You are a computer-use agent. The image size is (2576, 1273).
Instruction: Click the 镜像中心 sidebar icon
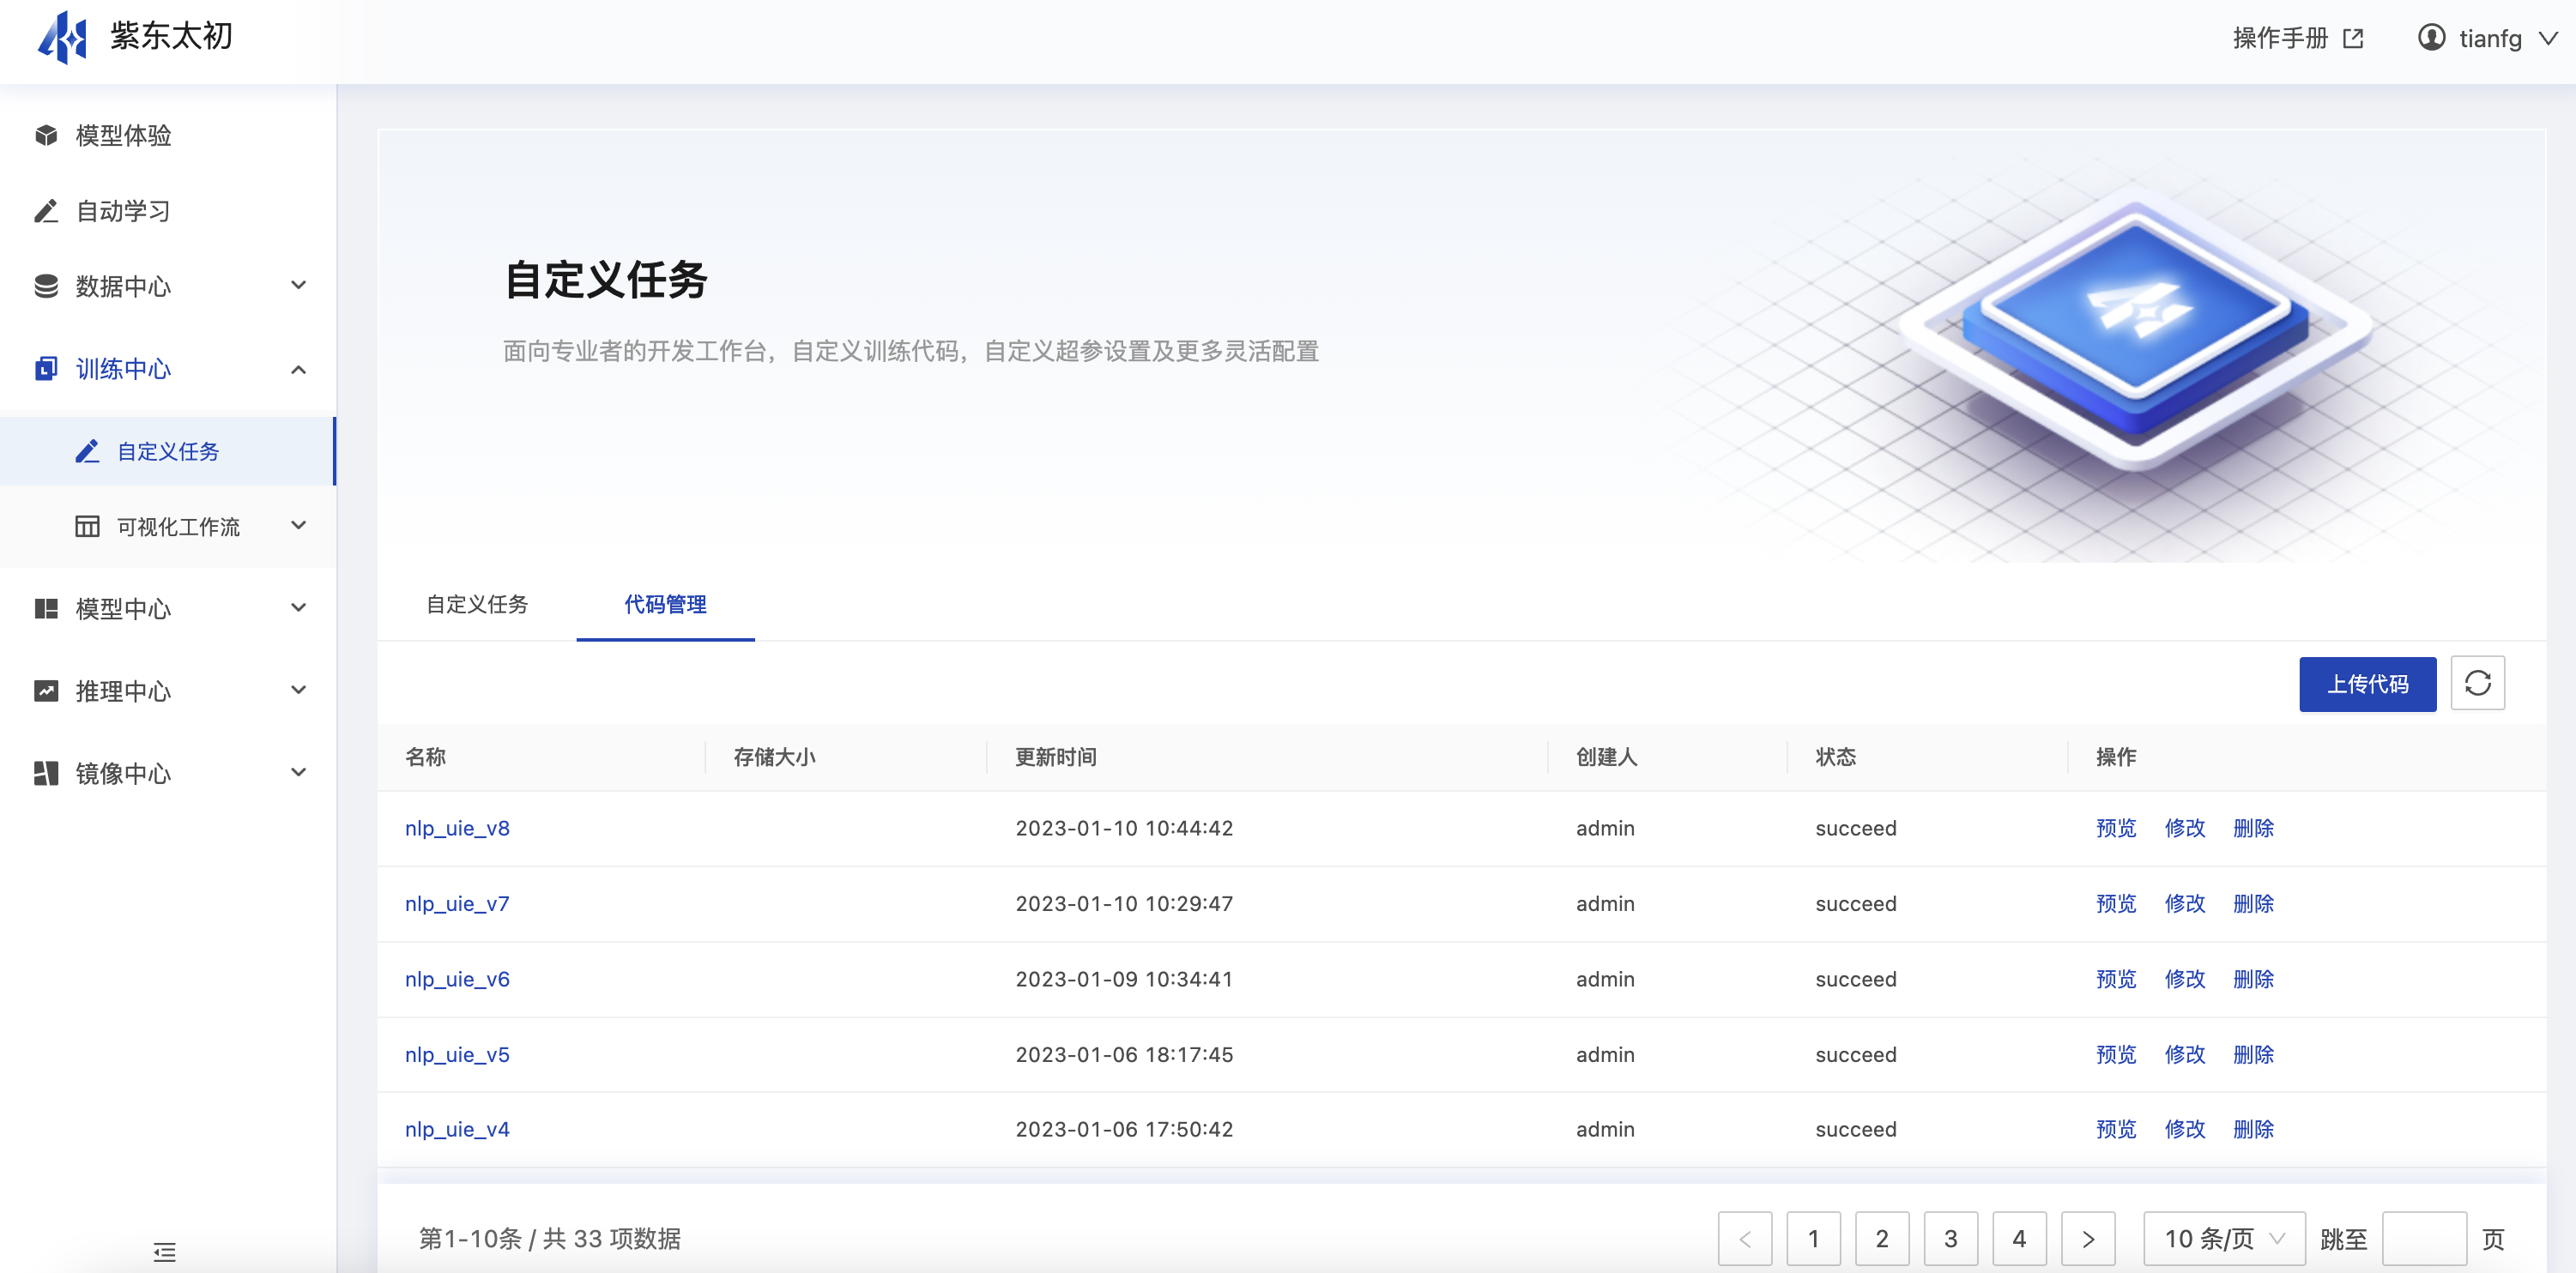46,773
